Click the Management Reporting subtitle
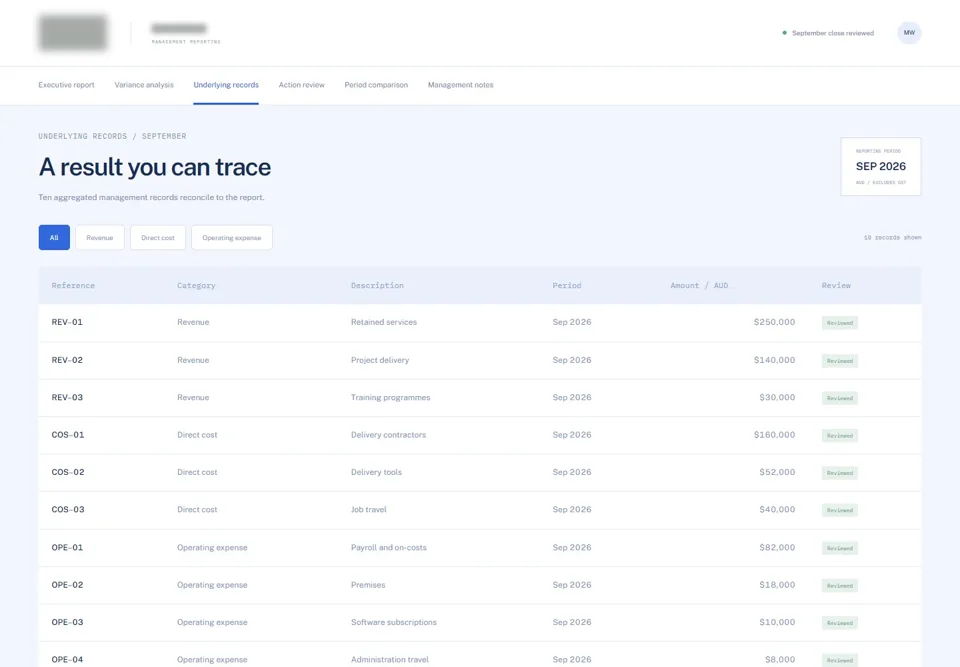This screenshot has width=960, height=667. pyautogui.click(x=186, y=42)
